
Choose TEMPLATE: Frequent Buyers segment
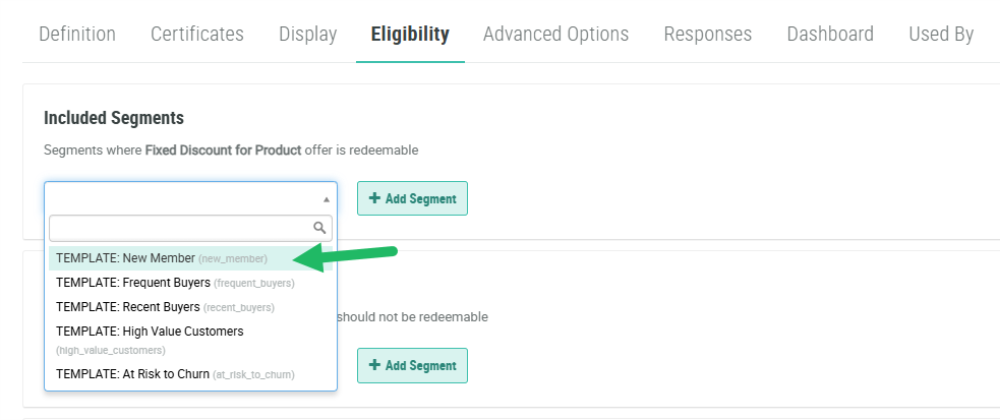point(174,283)
